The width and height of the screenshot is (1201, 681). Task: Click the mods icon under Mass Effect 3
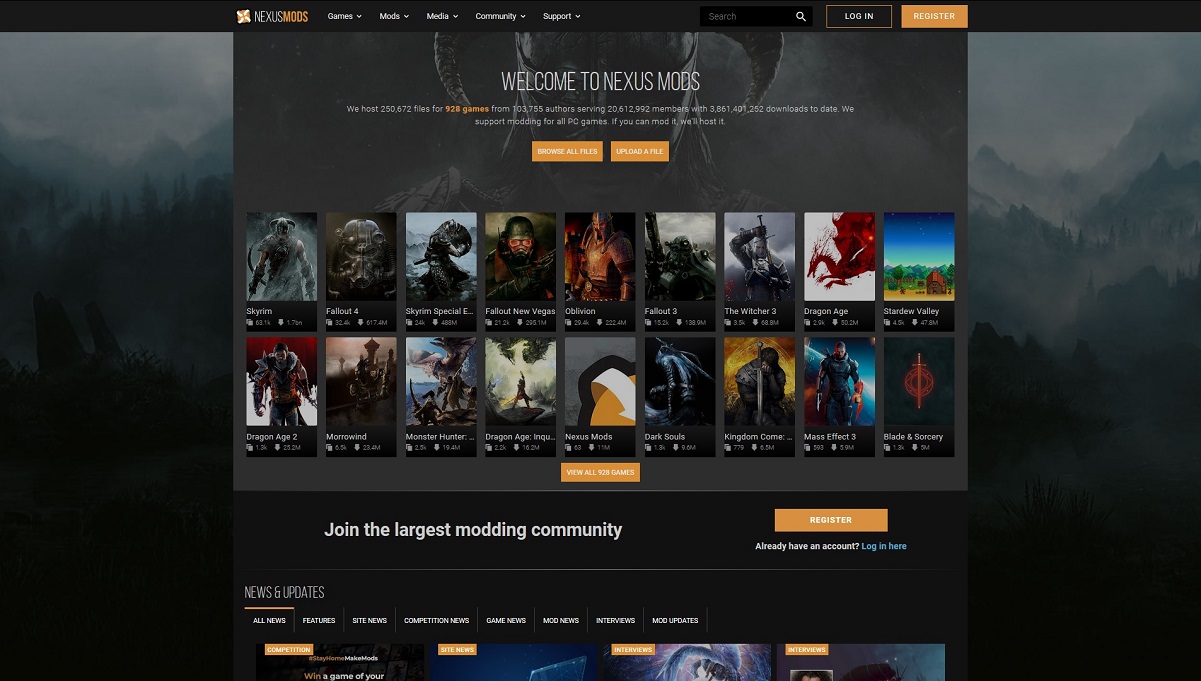click(x=807, y=448)
